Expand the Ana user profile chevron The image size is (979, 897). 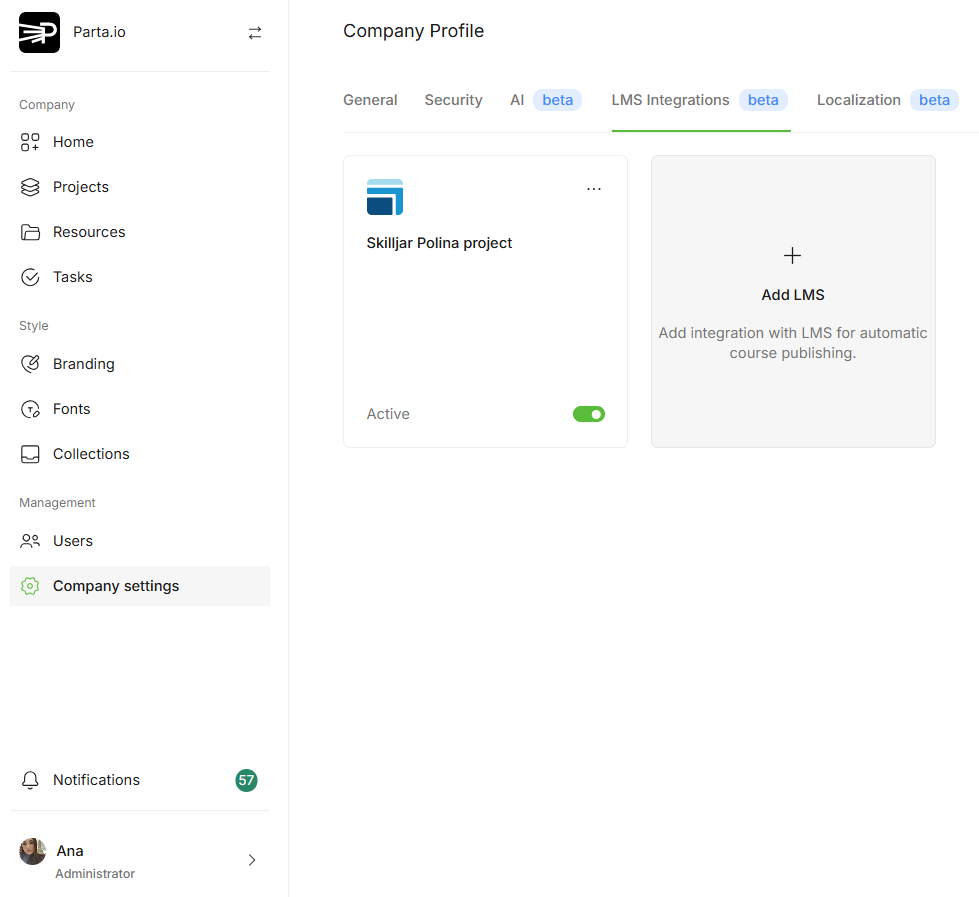click(x=252, y=860)
